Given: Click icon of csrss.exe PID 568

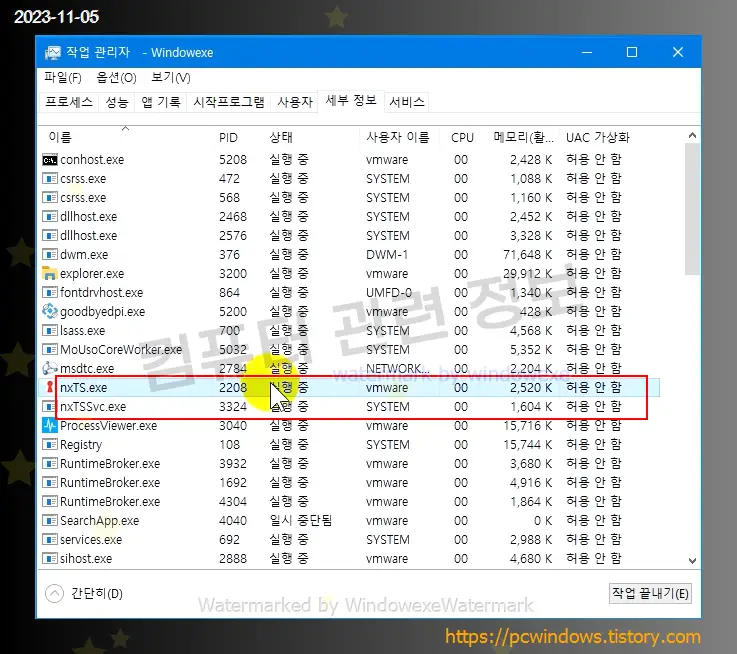Looking at the screenshot, I should pos(50,198).
